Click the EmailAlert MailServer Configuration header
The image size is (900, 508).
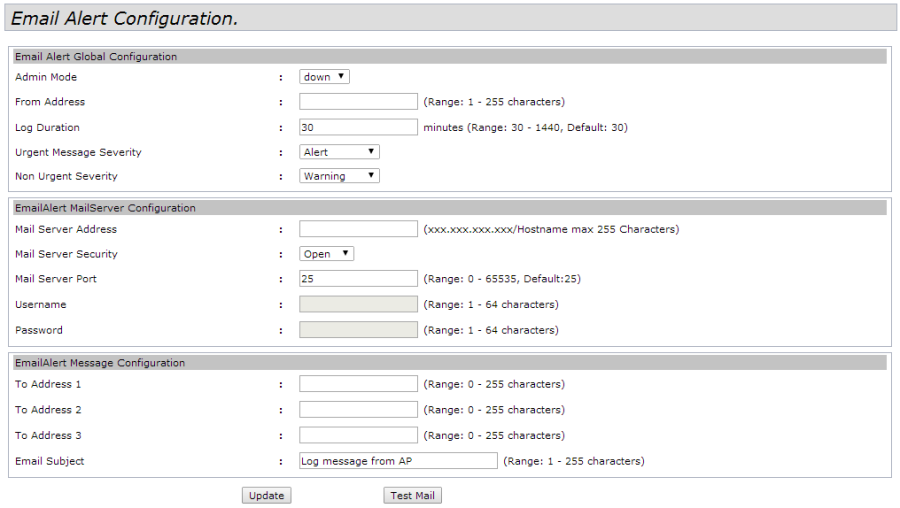[x=105, y=208]
